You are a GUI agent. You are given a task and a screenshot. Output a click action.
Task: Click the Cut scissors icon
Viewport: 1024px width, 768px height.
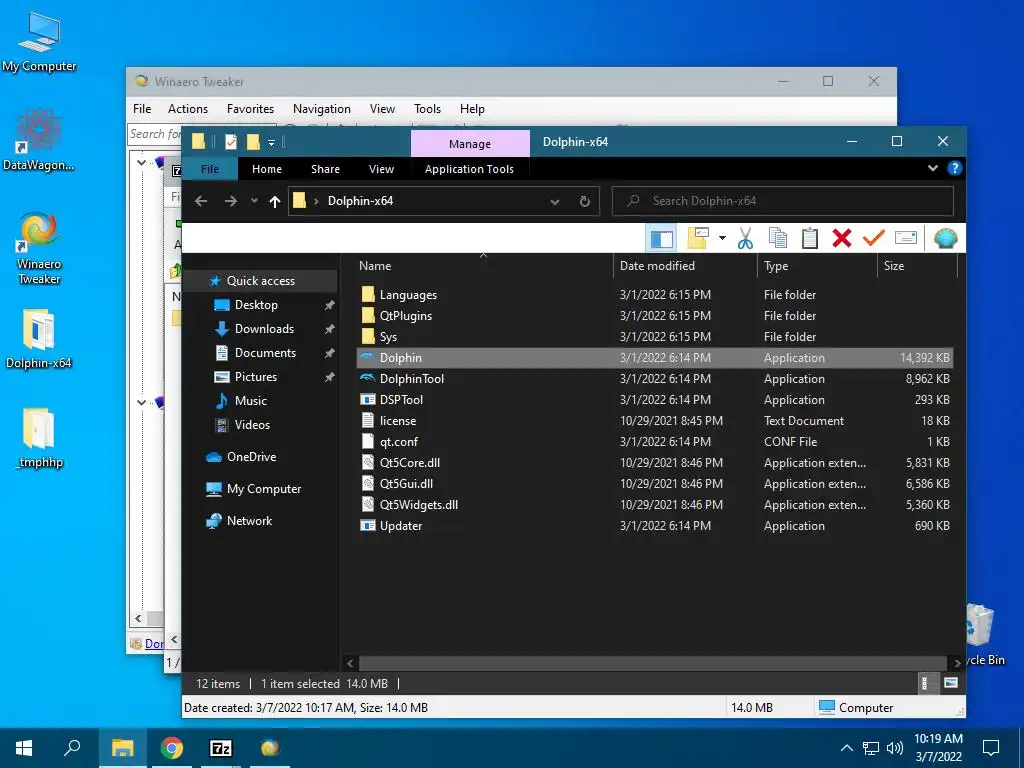coord(745,238)
